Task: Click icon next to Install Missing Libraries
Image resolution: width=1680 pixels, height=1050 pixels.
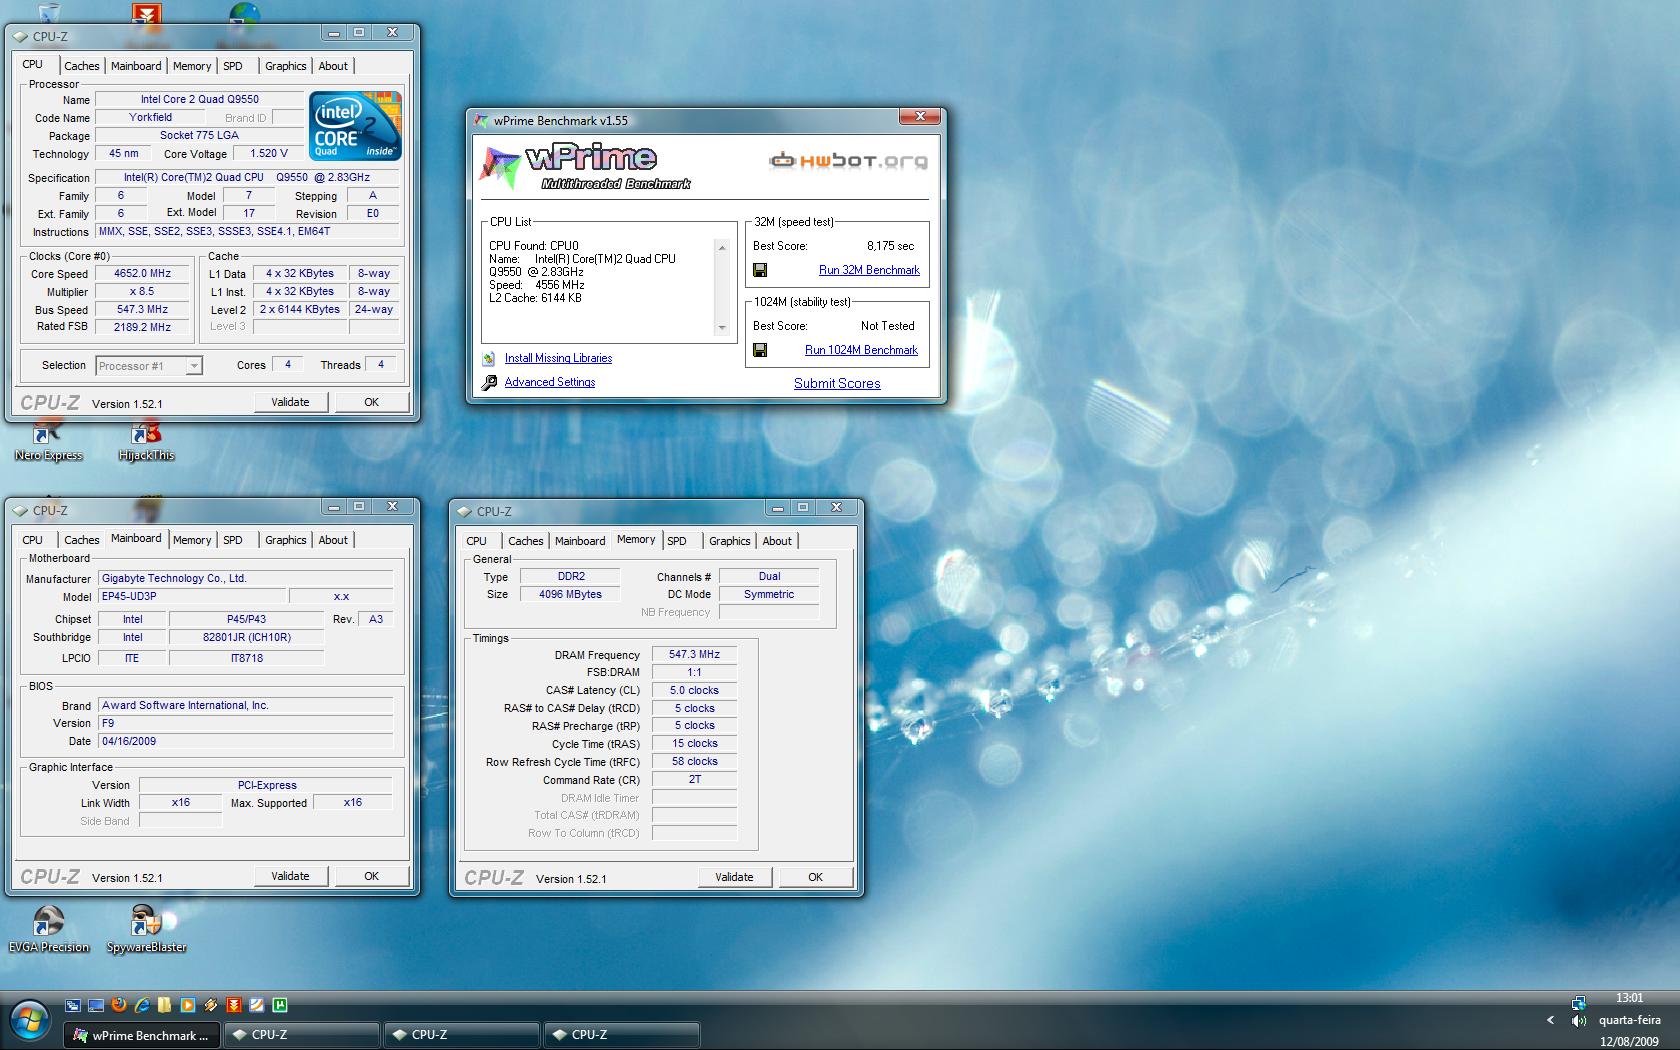Action: pos(489,358)
